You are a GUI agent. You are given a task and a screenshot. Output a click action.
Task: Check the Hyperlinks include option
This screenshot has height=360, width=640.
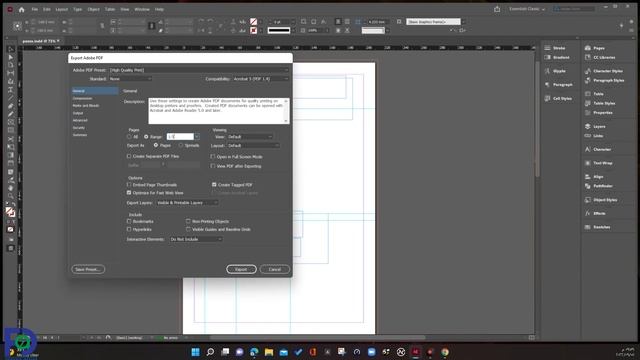(129, 229)
